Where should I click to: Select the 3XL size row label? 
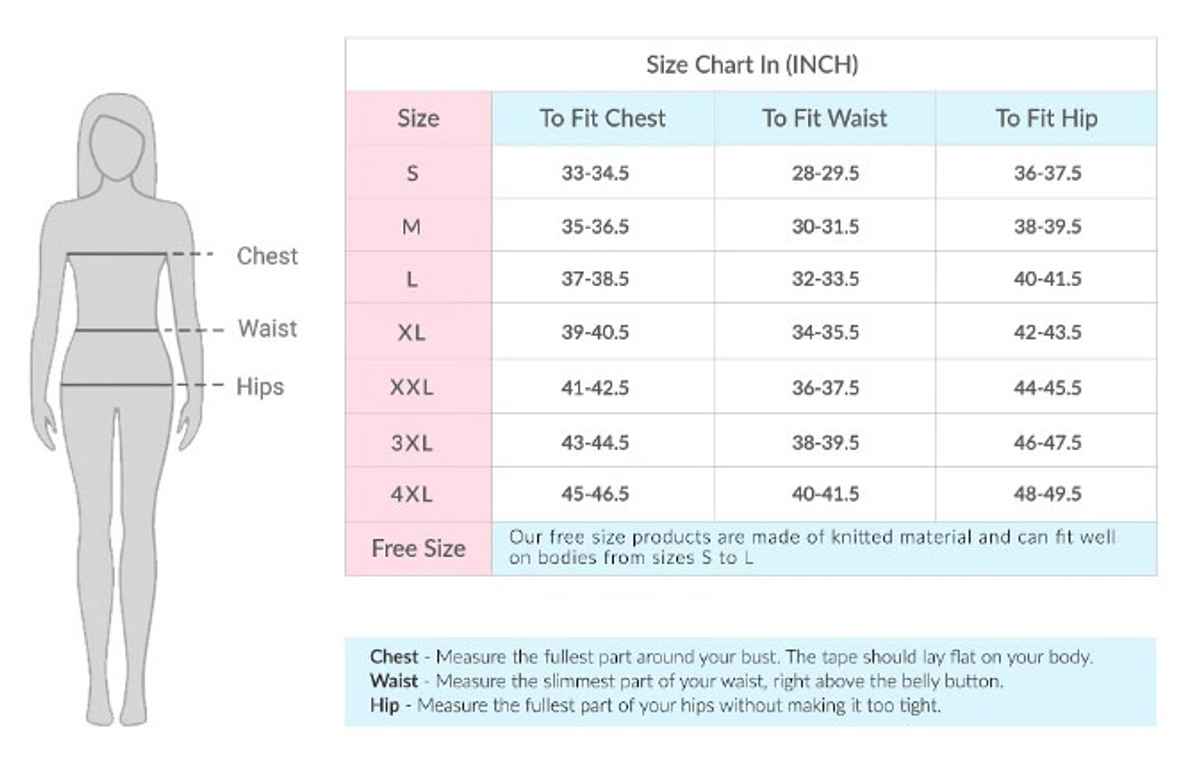coord(412,442)
